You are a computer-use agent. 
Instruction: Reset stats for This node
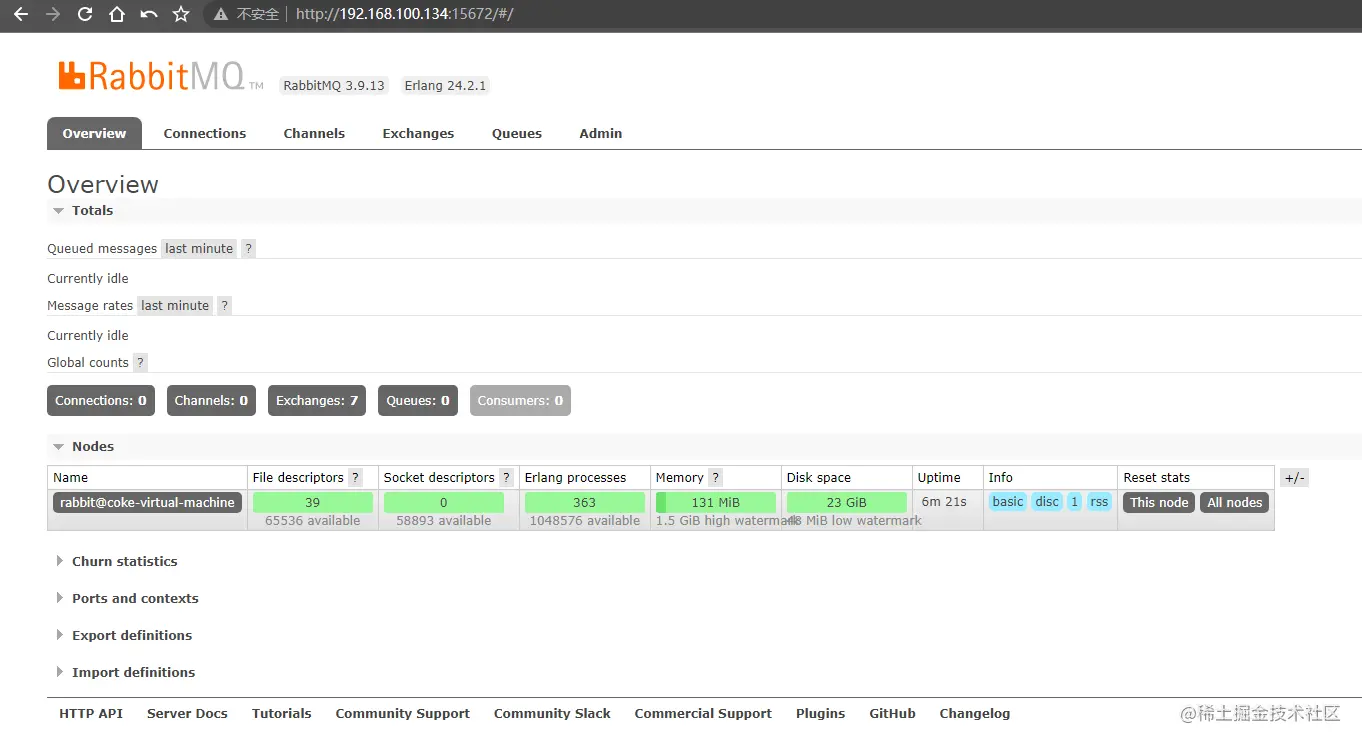point(1159,503)
